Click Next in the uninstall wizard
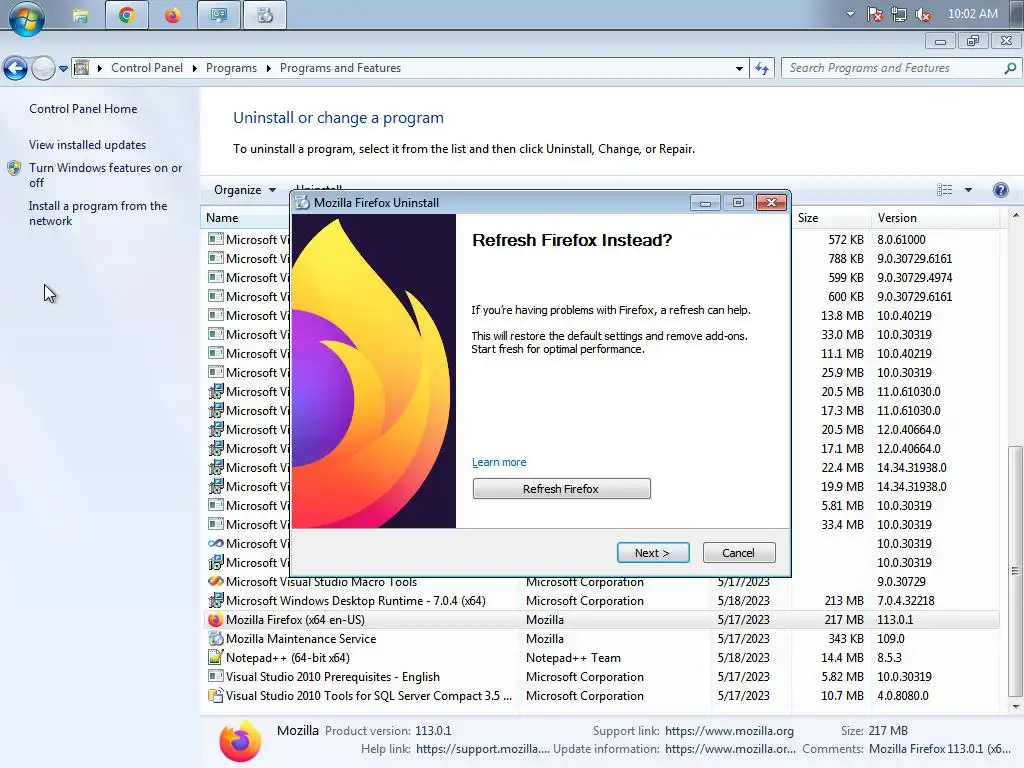 pyautogui.click(x=653, y=552)
